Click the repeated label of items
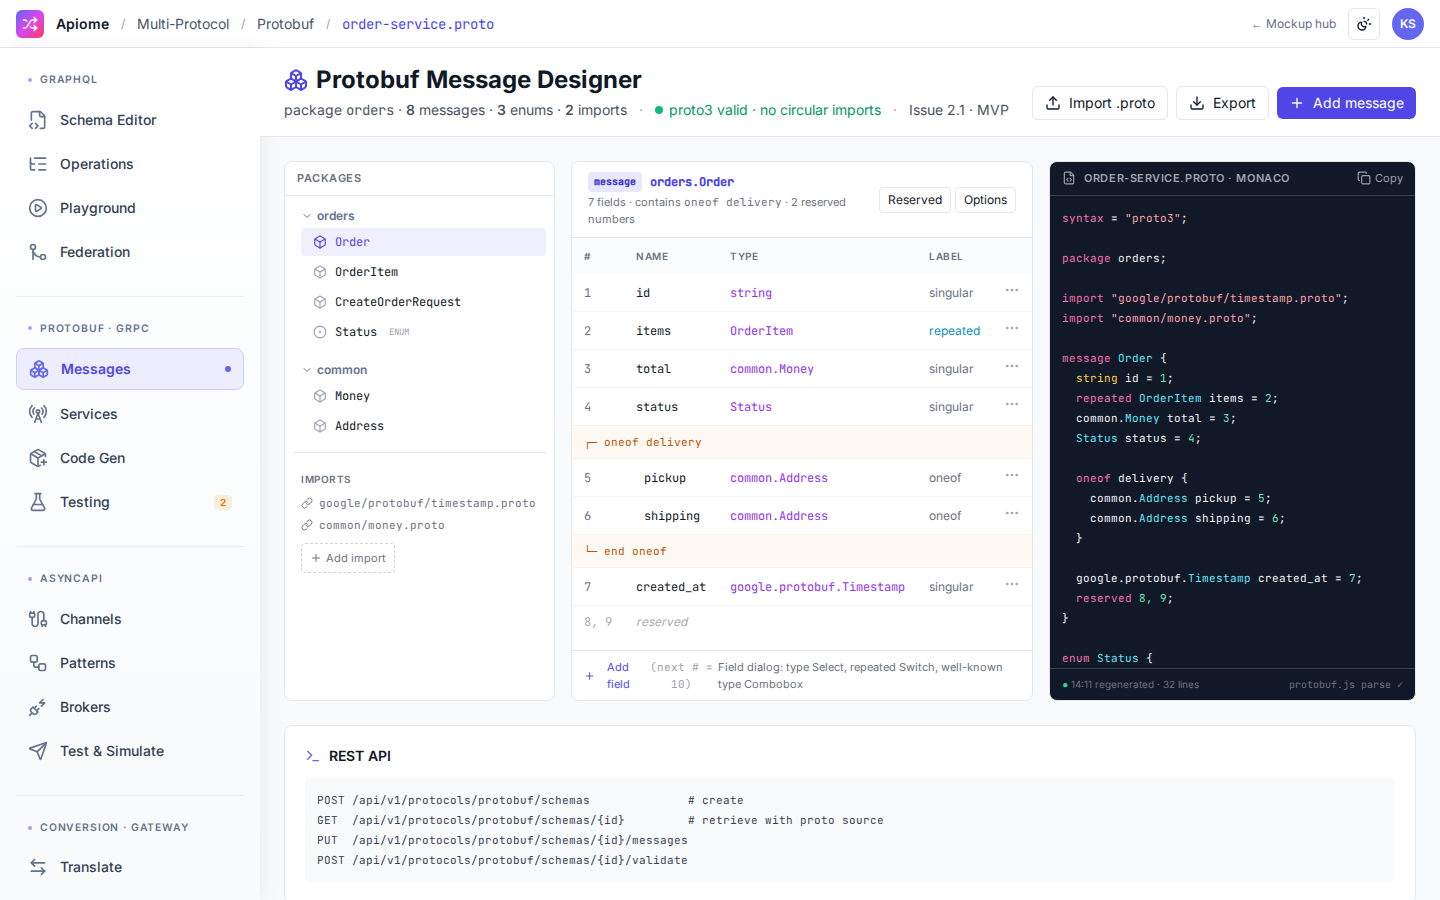The width and height of the screenshot is (1440, 900). (x=954, y=331)
